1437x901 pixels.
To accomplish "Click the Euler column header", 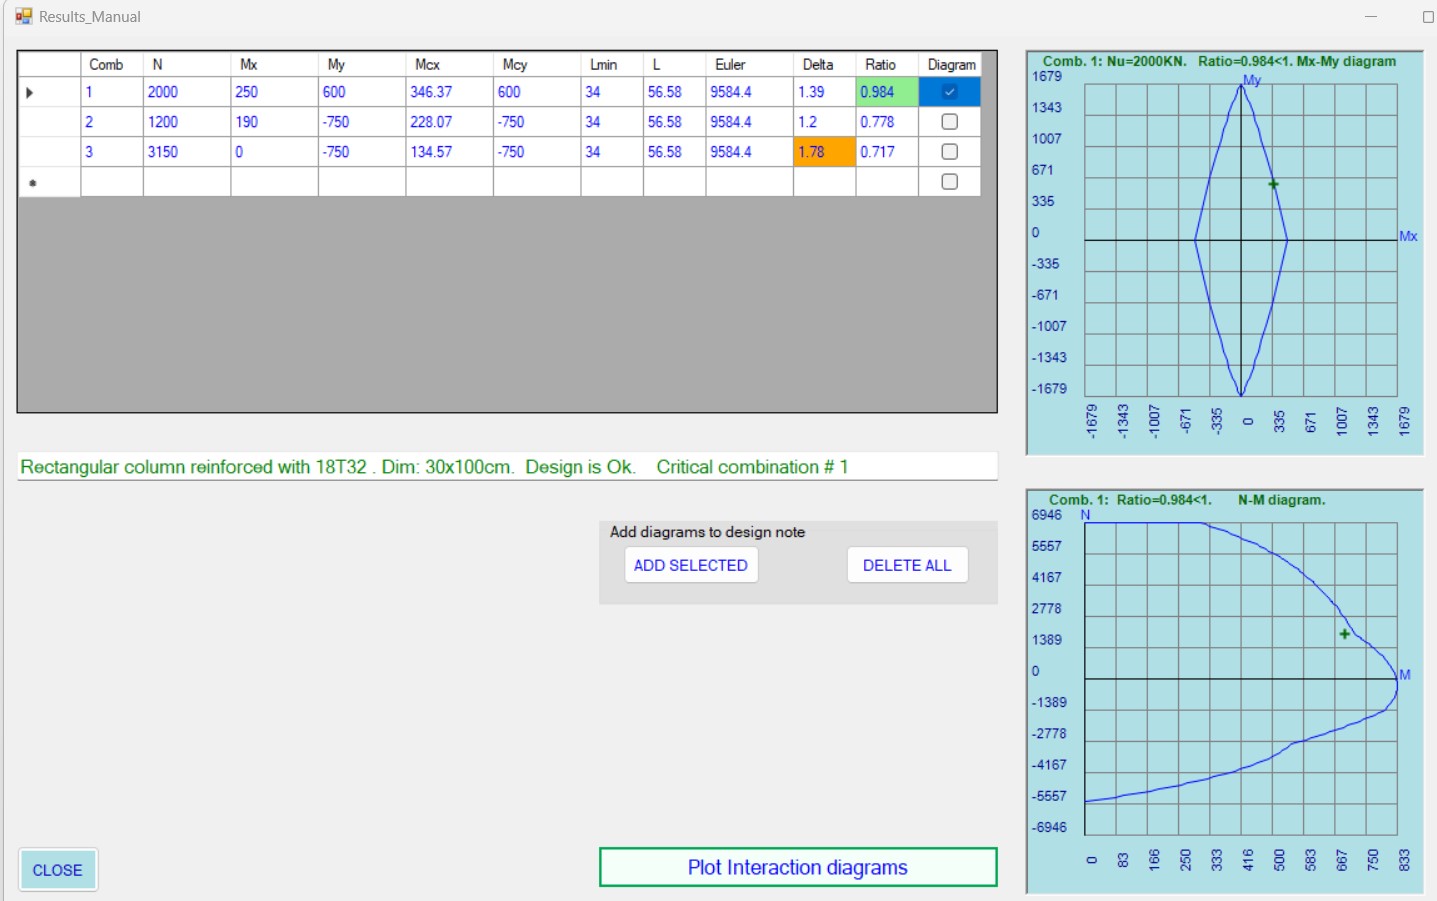I will coord(749,64).
